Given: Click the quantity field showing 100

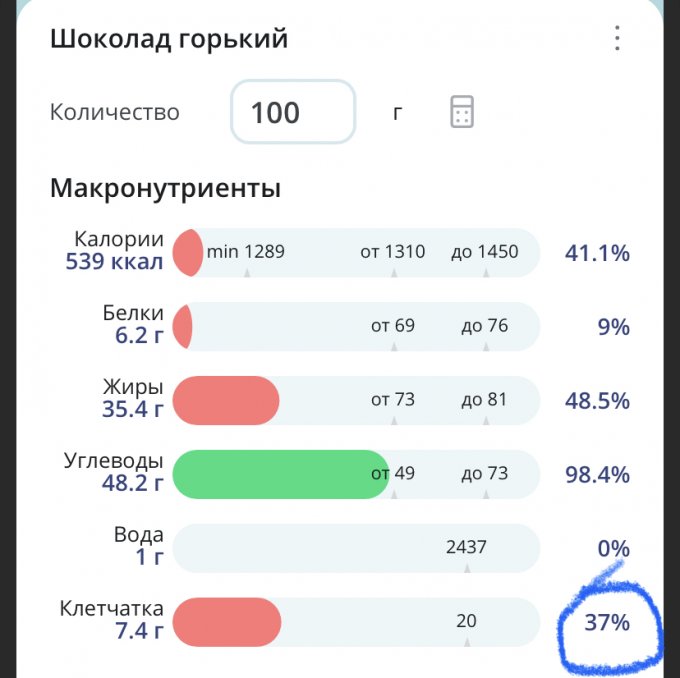Looking at the screenshot, I should point(293,111).
